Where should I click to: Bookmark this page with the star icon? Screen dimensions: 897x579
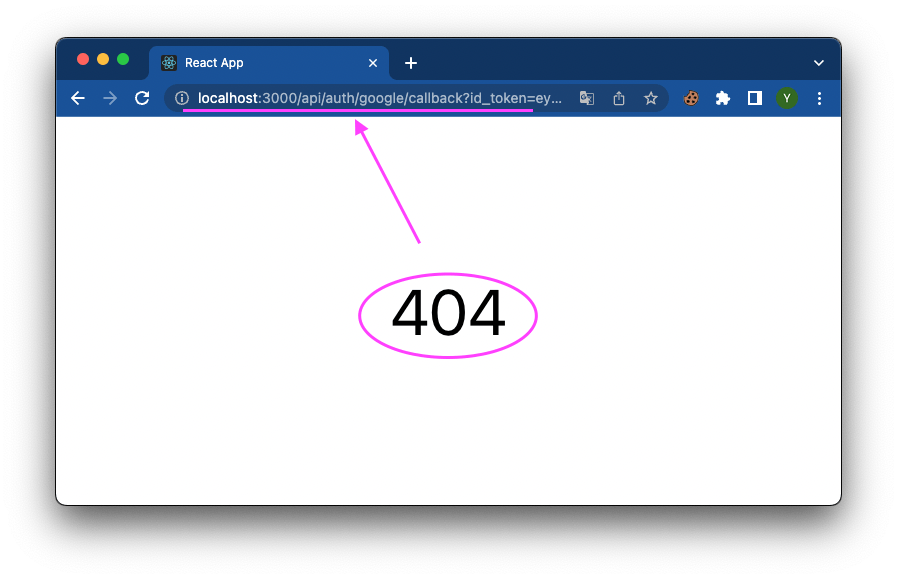(651, 98)
